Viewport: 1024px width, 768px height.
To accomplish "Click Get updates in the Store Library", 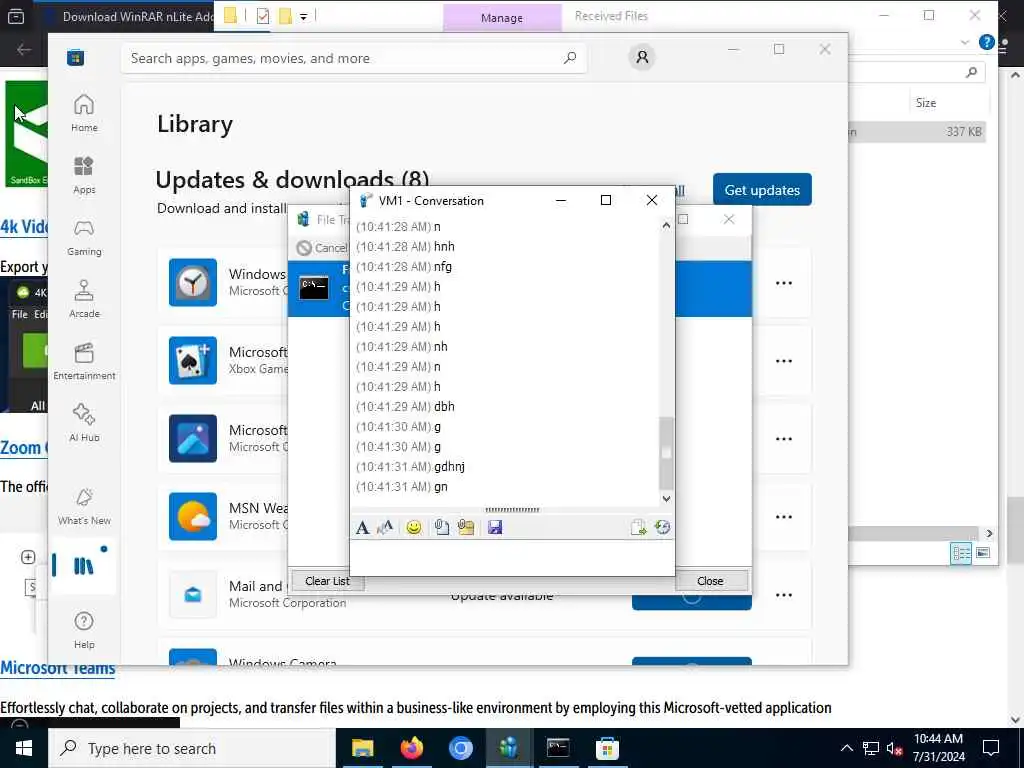I will [x=762, y=189].
